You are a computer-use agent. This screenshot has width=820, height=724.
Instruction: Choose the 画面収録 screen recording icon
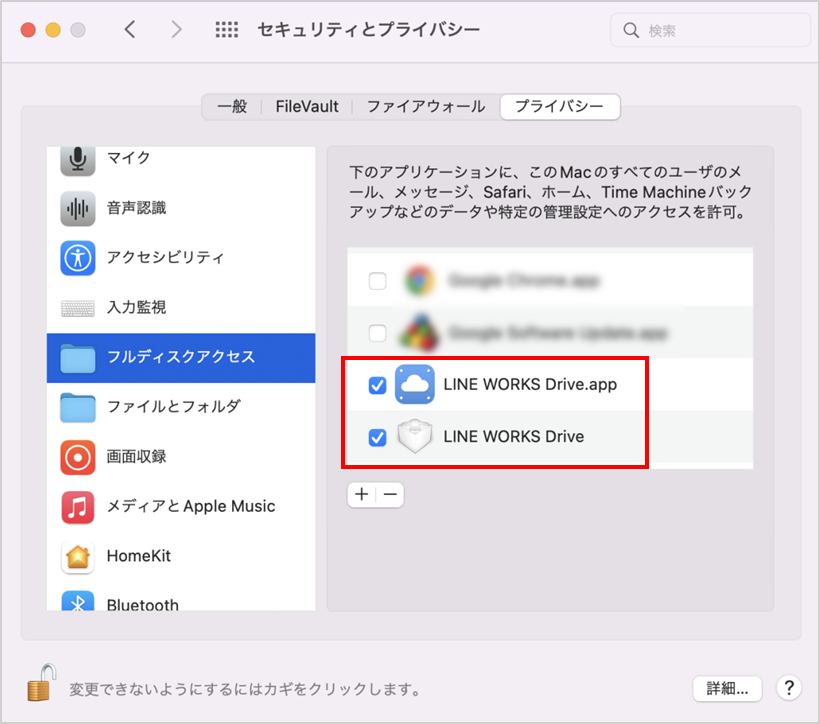pyautogui.click(x=78, y=457)
